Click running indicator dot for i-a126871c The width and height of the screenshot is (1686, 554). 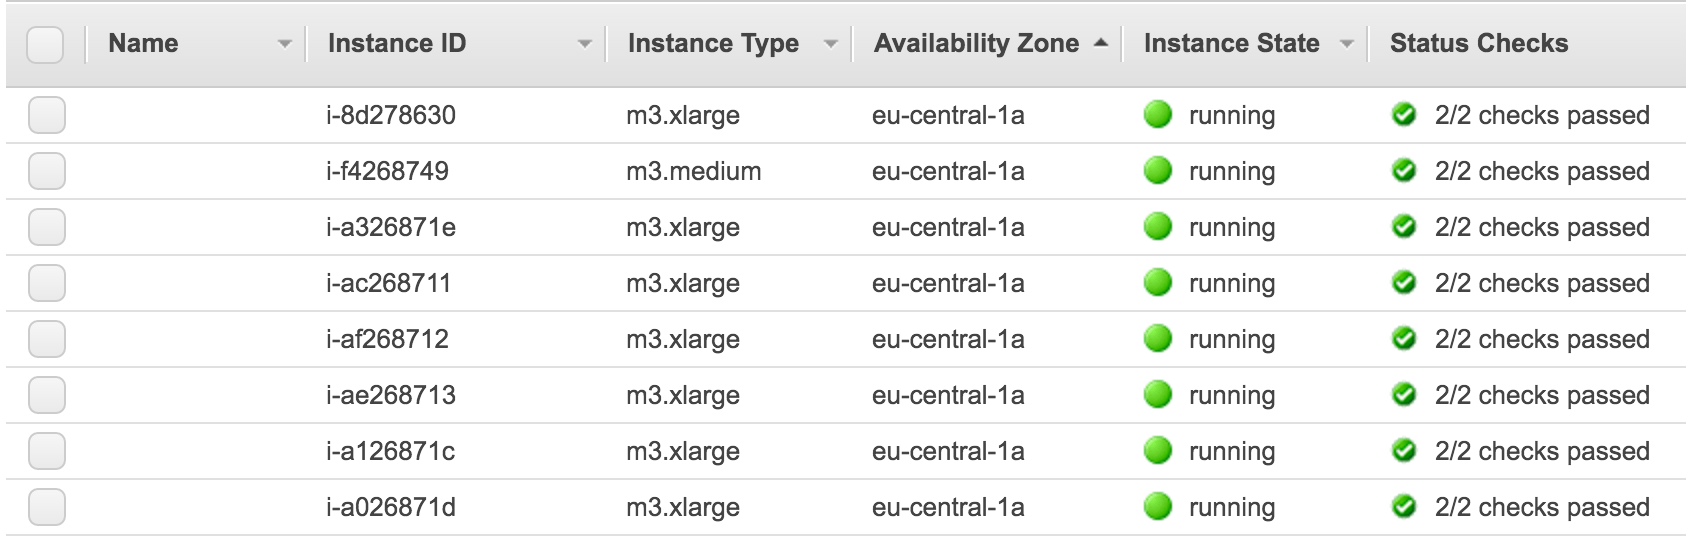coord(1157,452)
